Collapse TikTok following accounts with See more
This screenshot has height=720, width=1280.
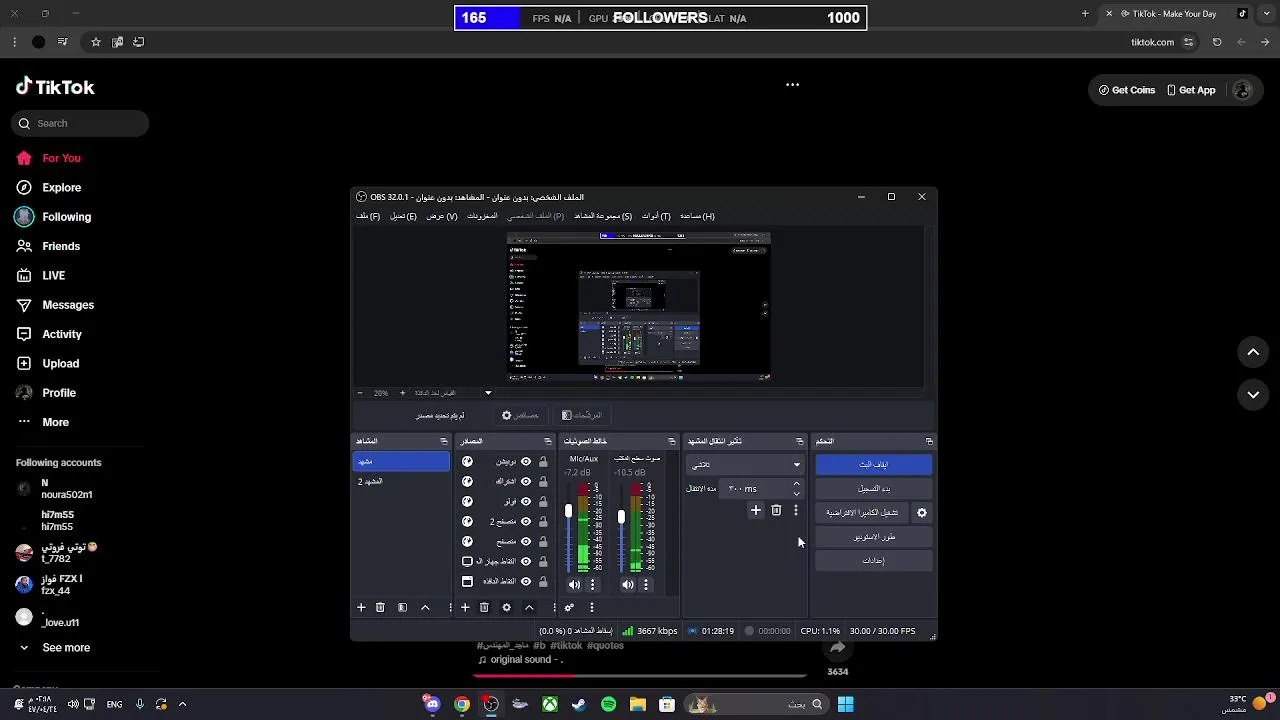click(x=54, y=648)
